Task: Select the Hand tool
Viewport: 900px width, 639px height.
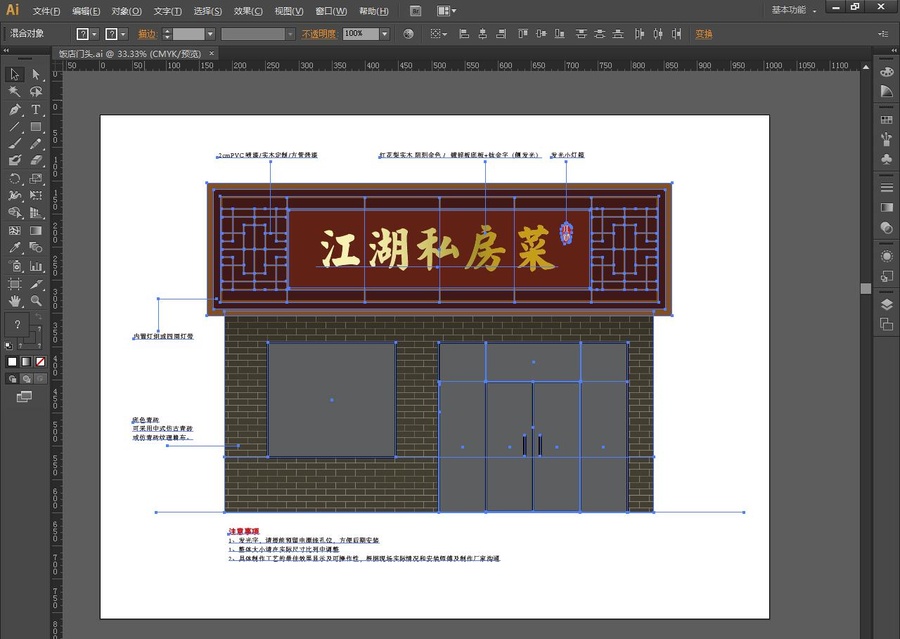Action: pos(14,300)
